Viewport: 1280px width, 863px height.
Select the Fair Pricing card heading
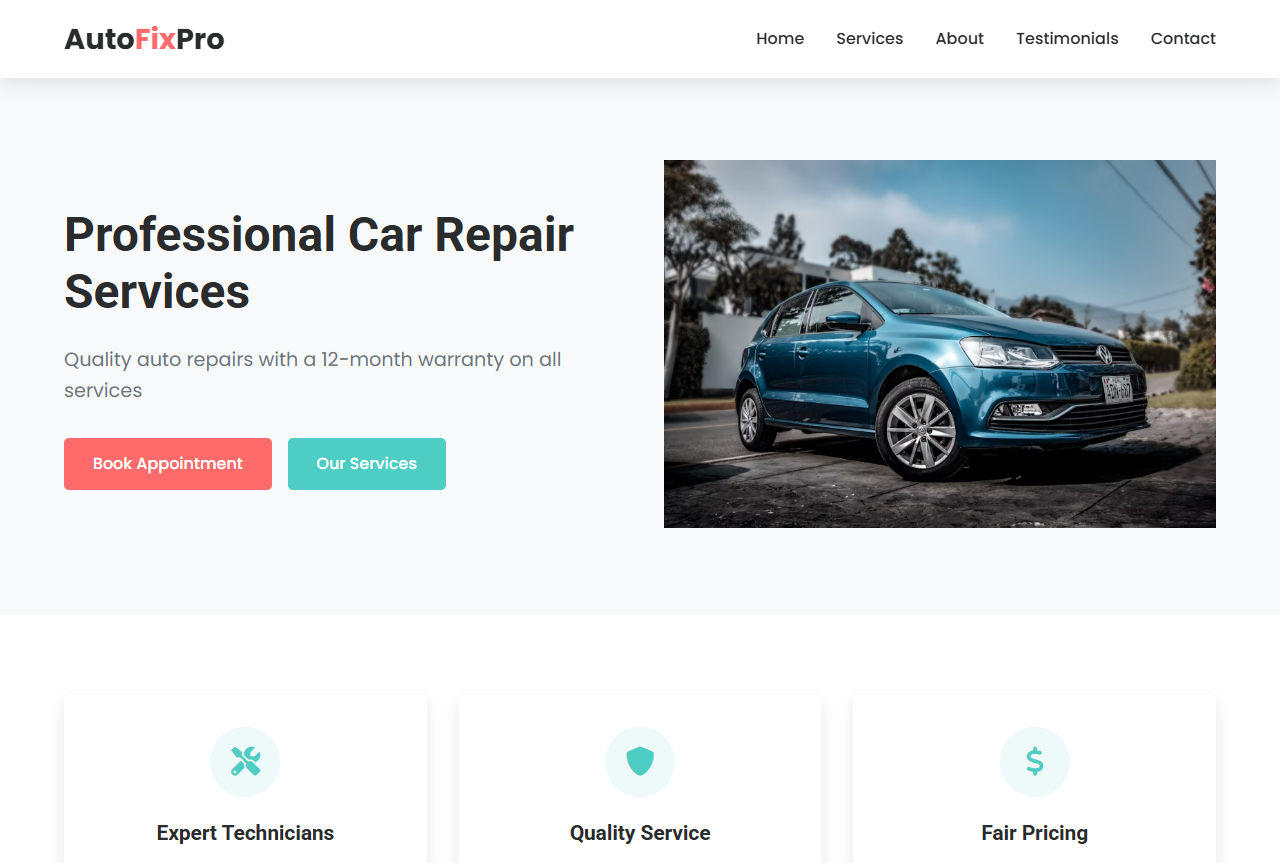[1035, 833]
